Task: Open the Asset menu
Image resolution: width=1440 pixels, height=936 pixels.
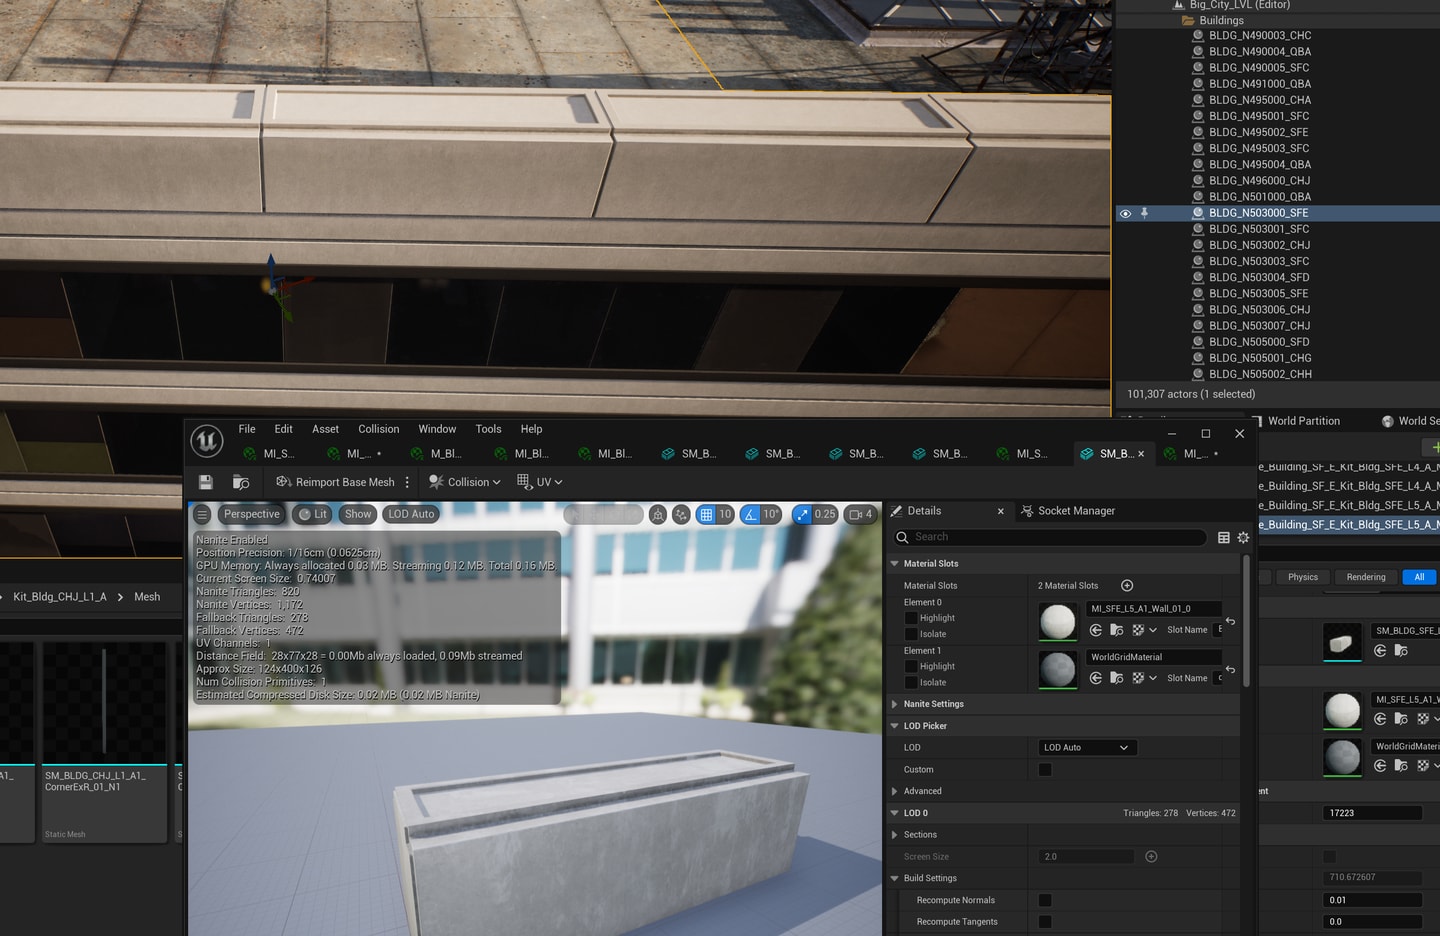Action: point(325,429)
